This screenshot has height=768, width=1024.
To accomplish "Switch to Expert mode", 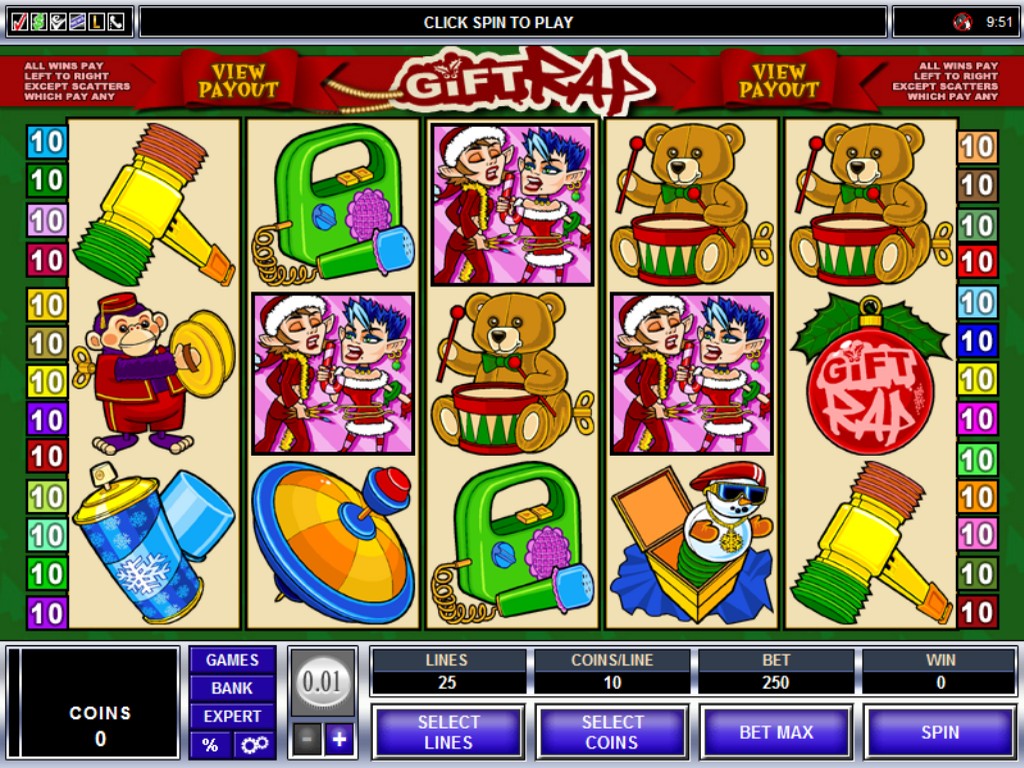I will 232,716.
